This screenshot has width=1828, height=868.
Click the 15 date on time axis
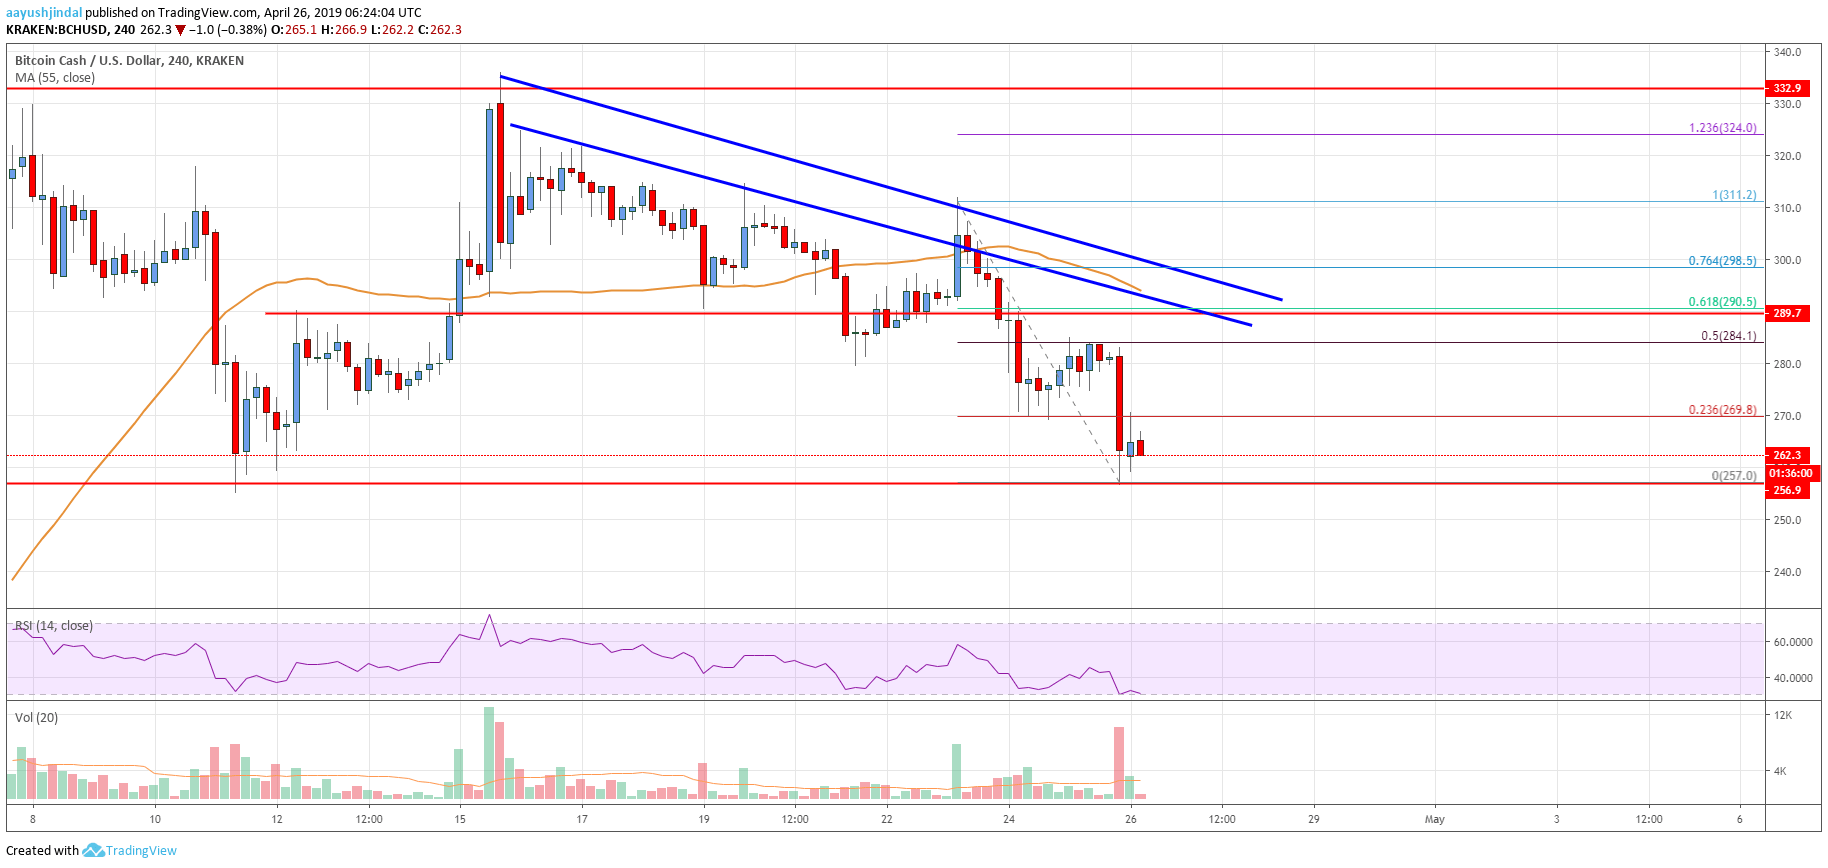[x=460, y=819]
